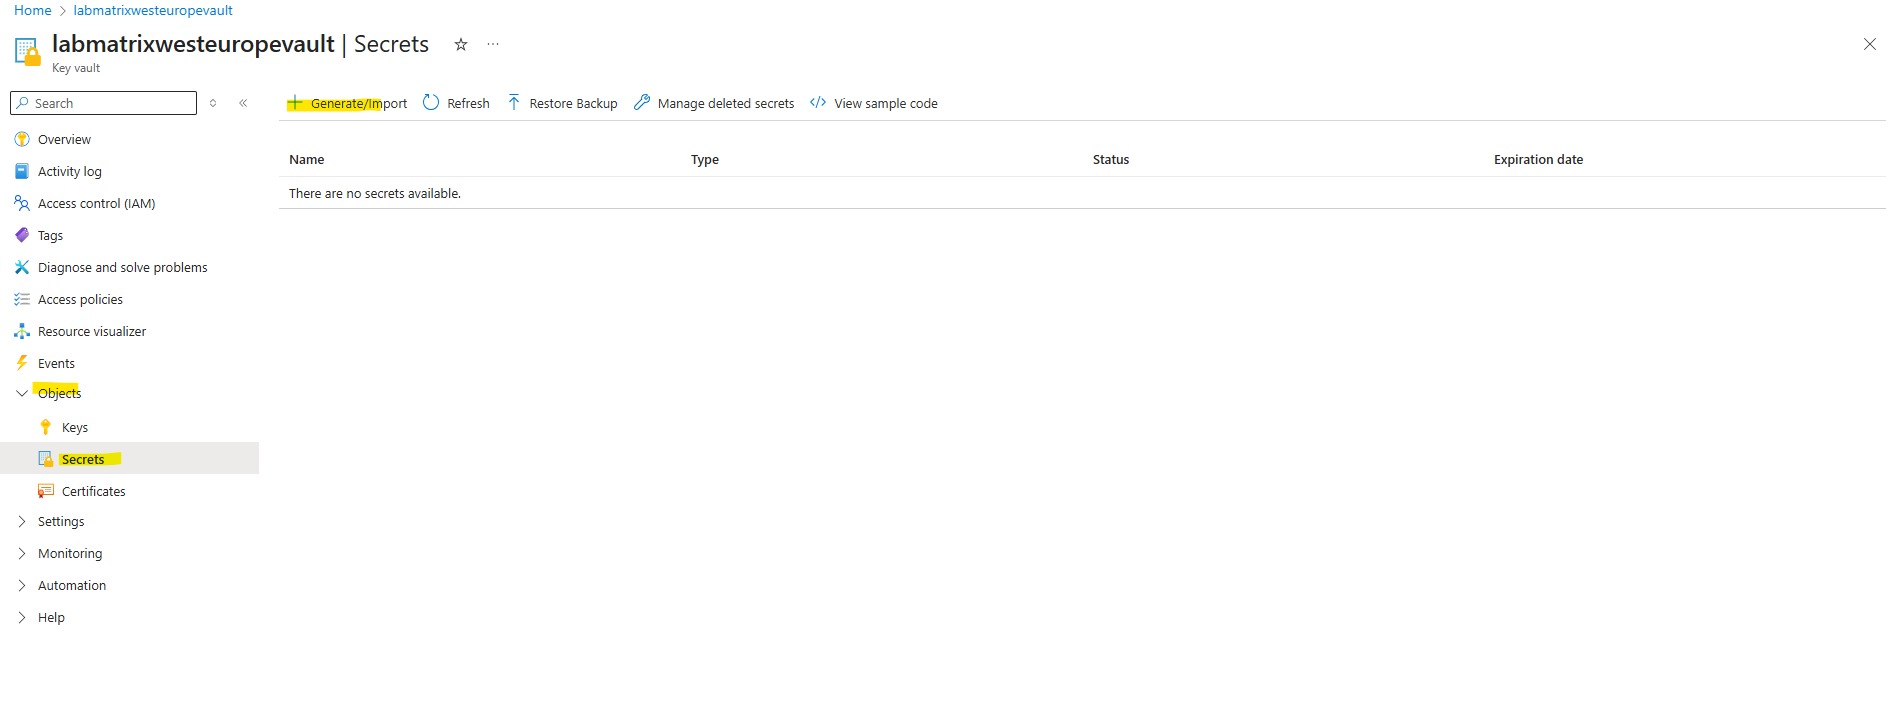Click 'There are no secrets available.' text
The image size is (1893, 702).
(x=375, y=193)
